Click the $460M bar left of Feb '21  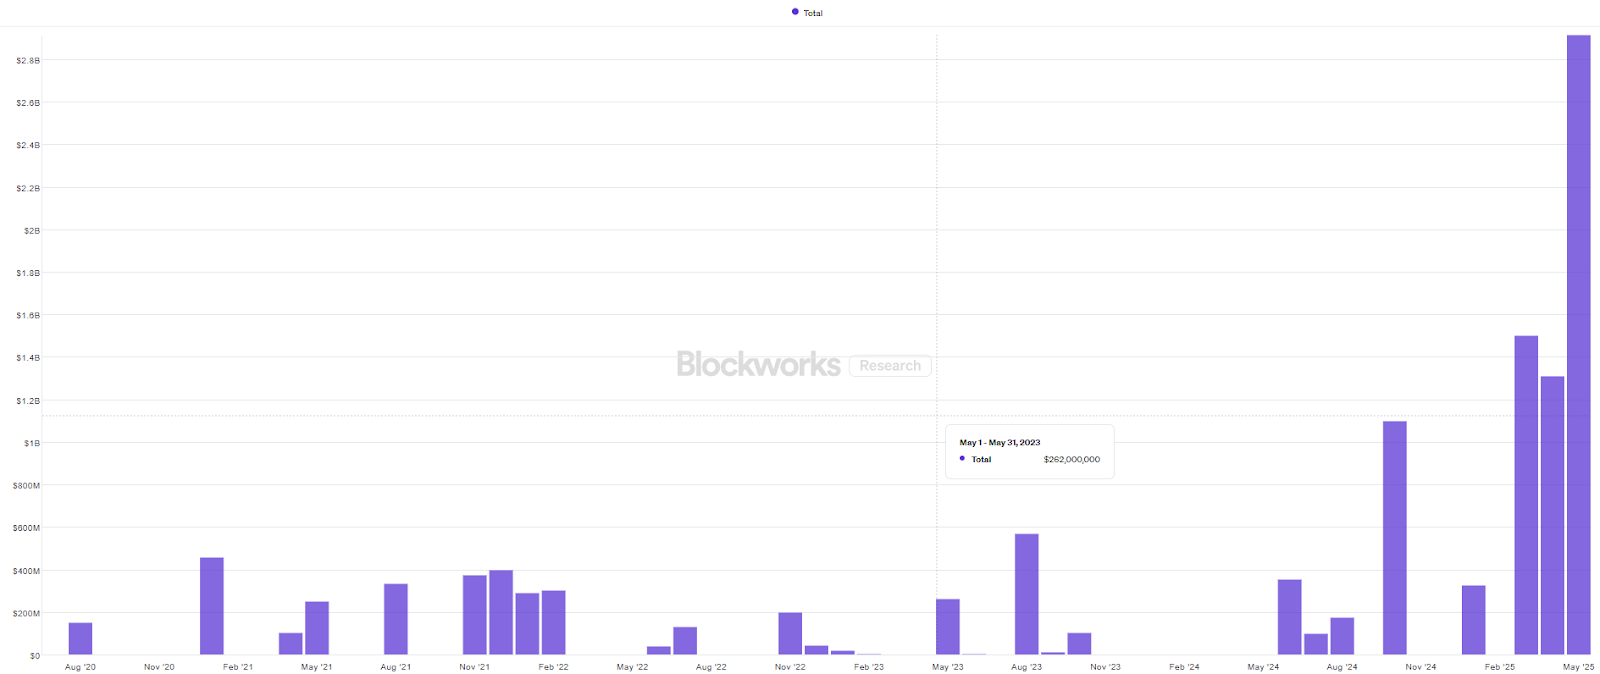(x=211, y=606)
